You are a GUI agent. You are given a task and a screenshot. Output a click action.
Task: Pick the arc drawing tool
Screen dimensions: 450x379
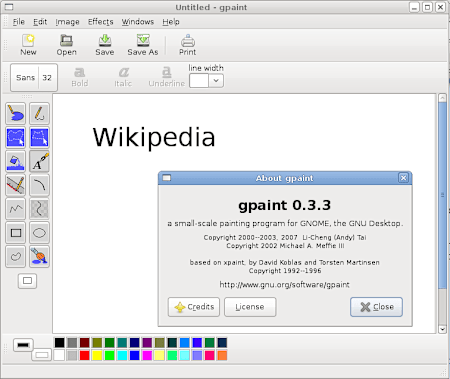click(x=39, y=185)
